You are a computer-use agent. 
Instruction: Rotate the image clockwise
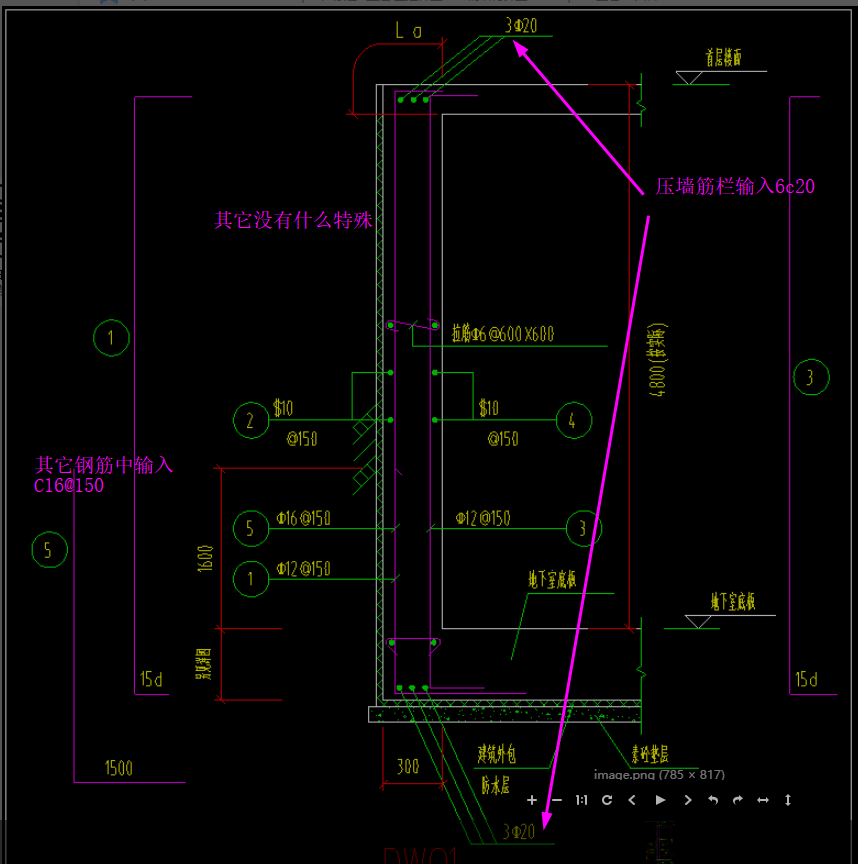pyautogui.click(x=738, y=800)
